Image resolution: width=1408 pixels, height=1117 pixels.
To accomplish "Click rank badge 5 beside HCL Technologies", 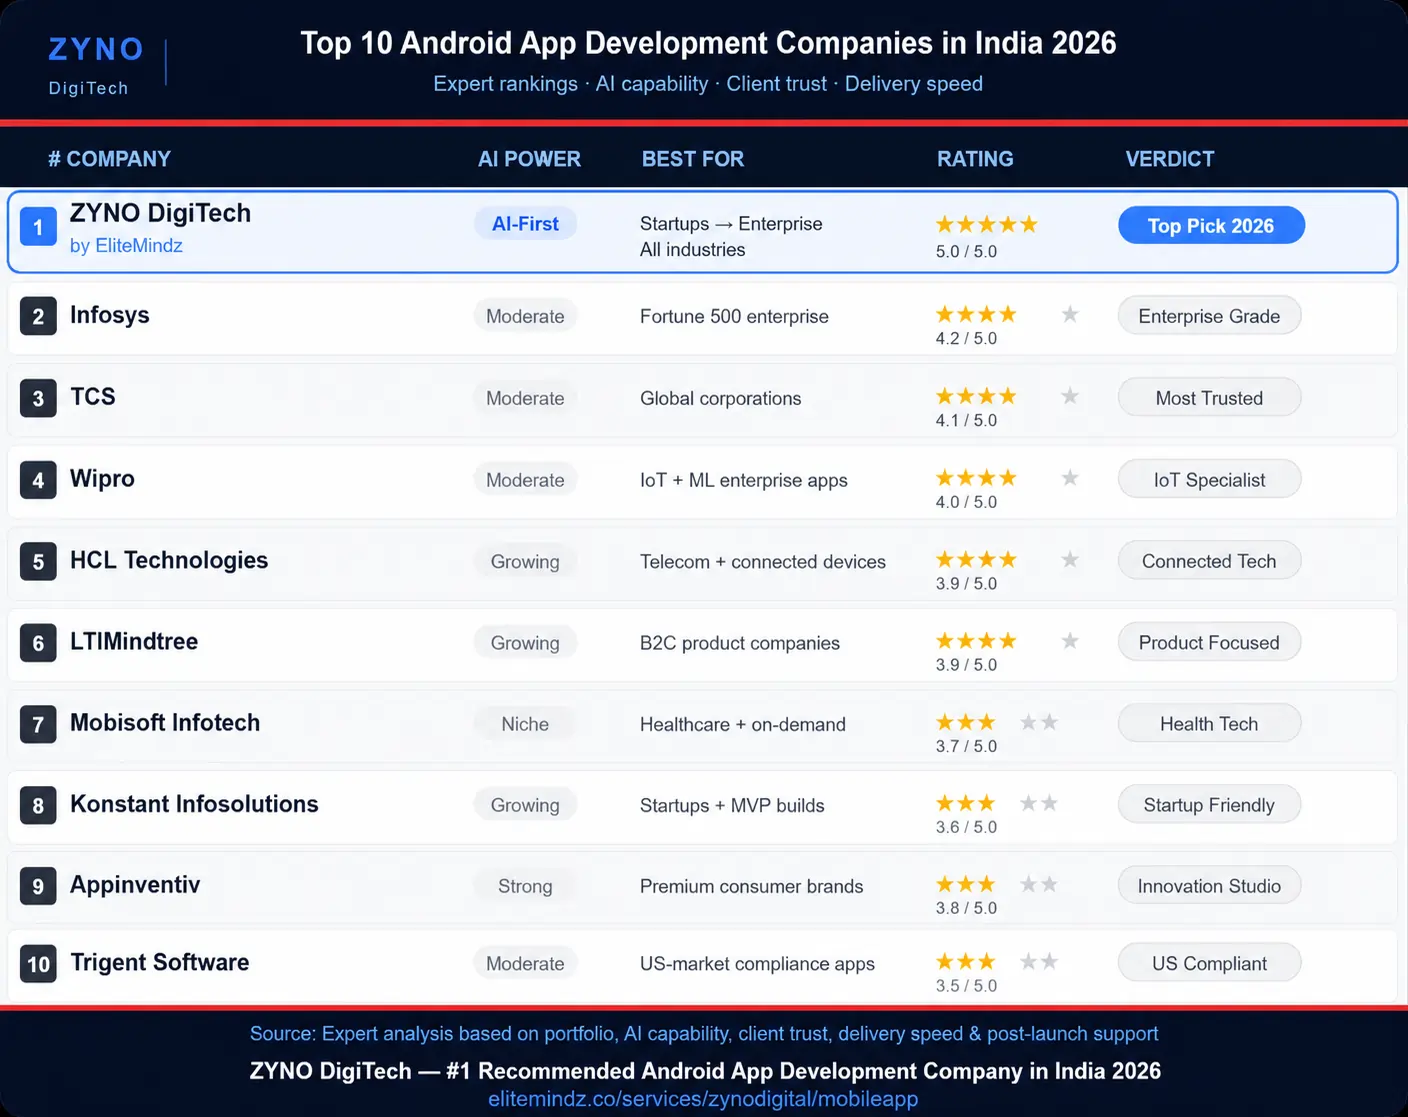I will (38, 562).
